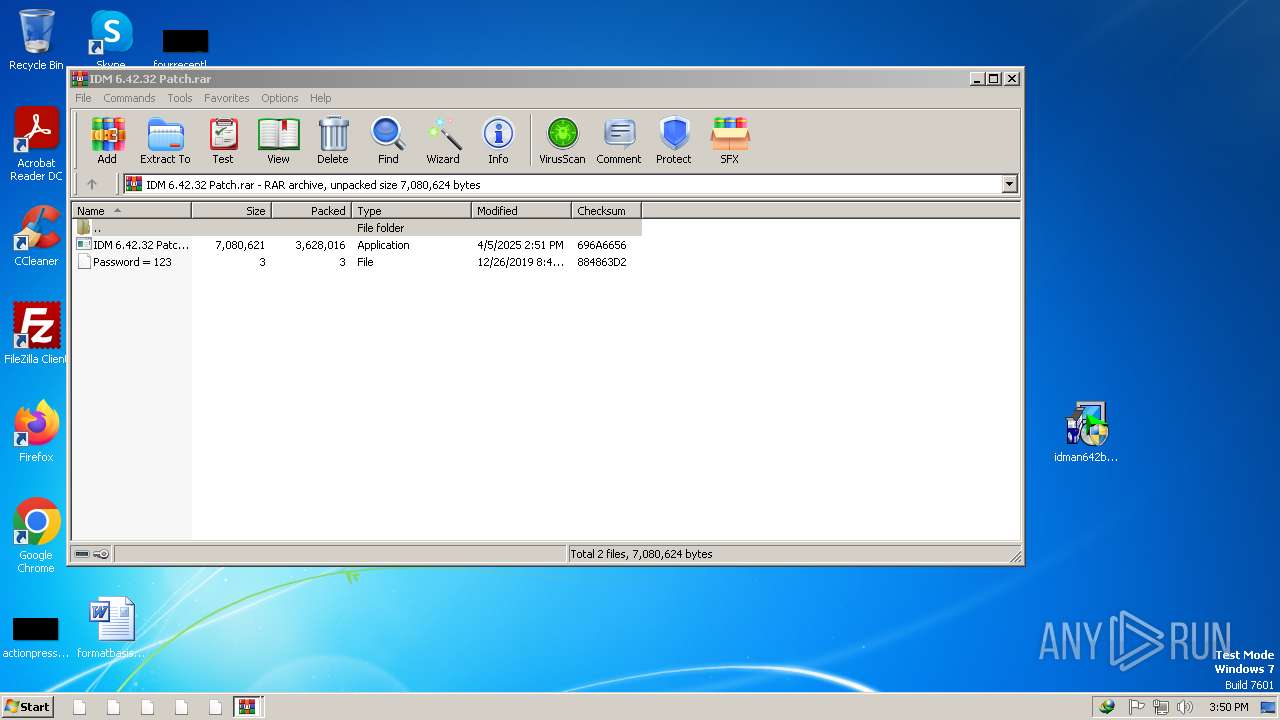Image resolution: width=1280 pixels, height=720 pixels.
Task: Select the parent folder '..' row
Action: pos(356,228)
